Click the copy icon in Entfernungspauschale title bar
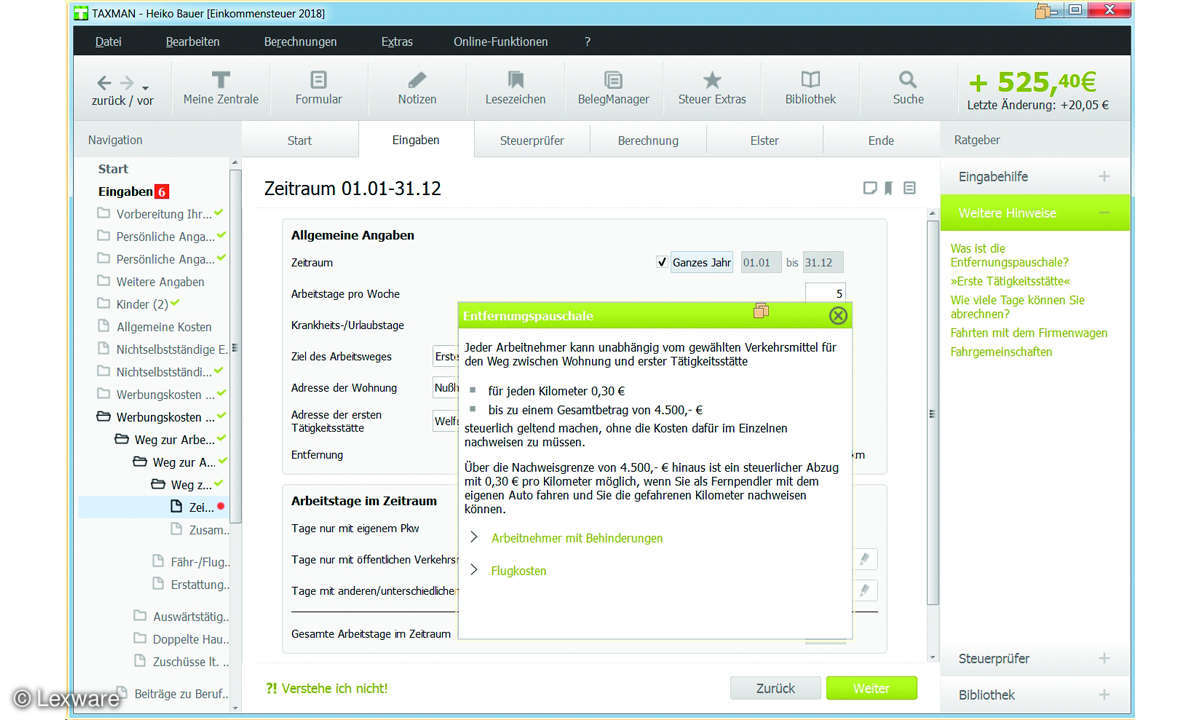1200x720 pixels. click(x=761, y=311)
